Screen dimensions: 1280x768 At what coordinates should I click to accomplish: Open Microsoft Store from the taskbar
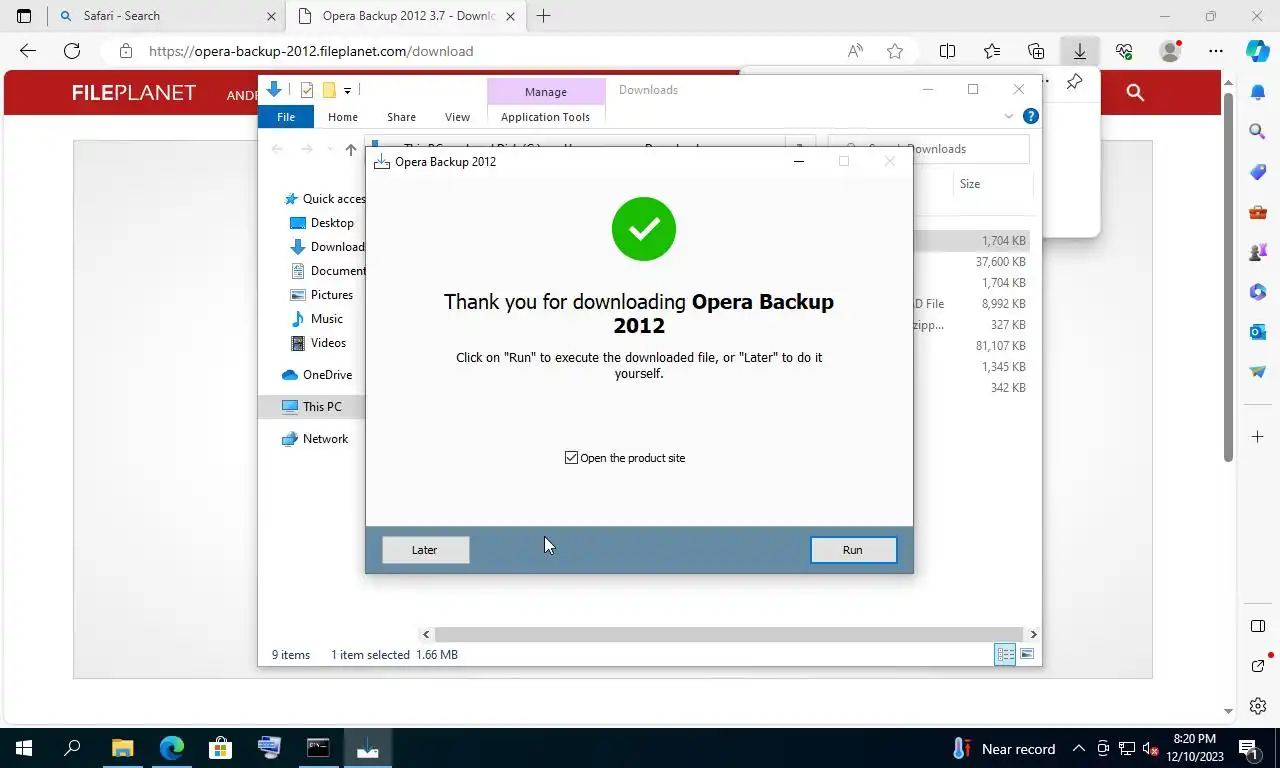(x=220, y=748)
